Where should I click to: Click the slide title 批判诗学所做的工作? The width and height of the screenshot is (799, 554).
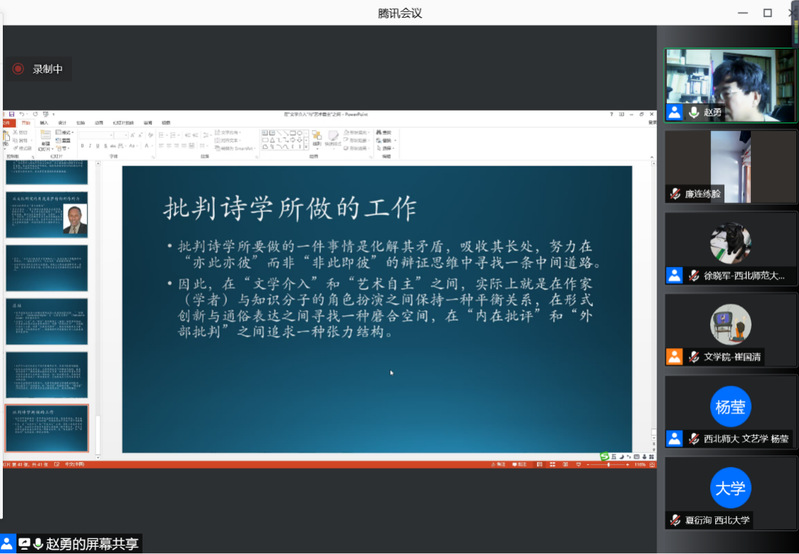coord(289,208)
